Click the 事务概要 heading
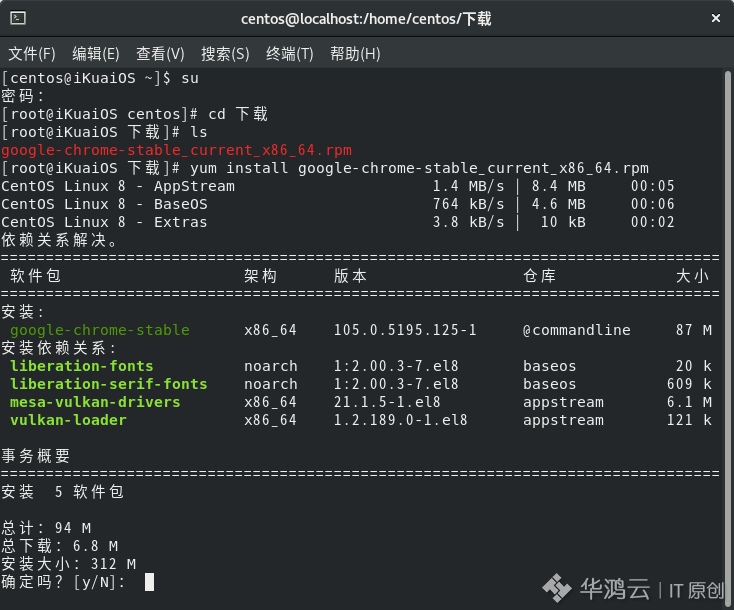The width and height of the screenshot is (734, 610). coord(36,456)
